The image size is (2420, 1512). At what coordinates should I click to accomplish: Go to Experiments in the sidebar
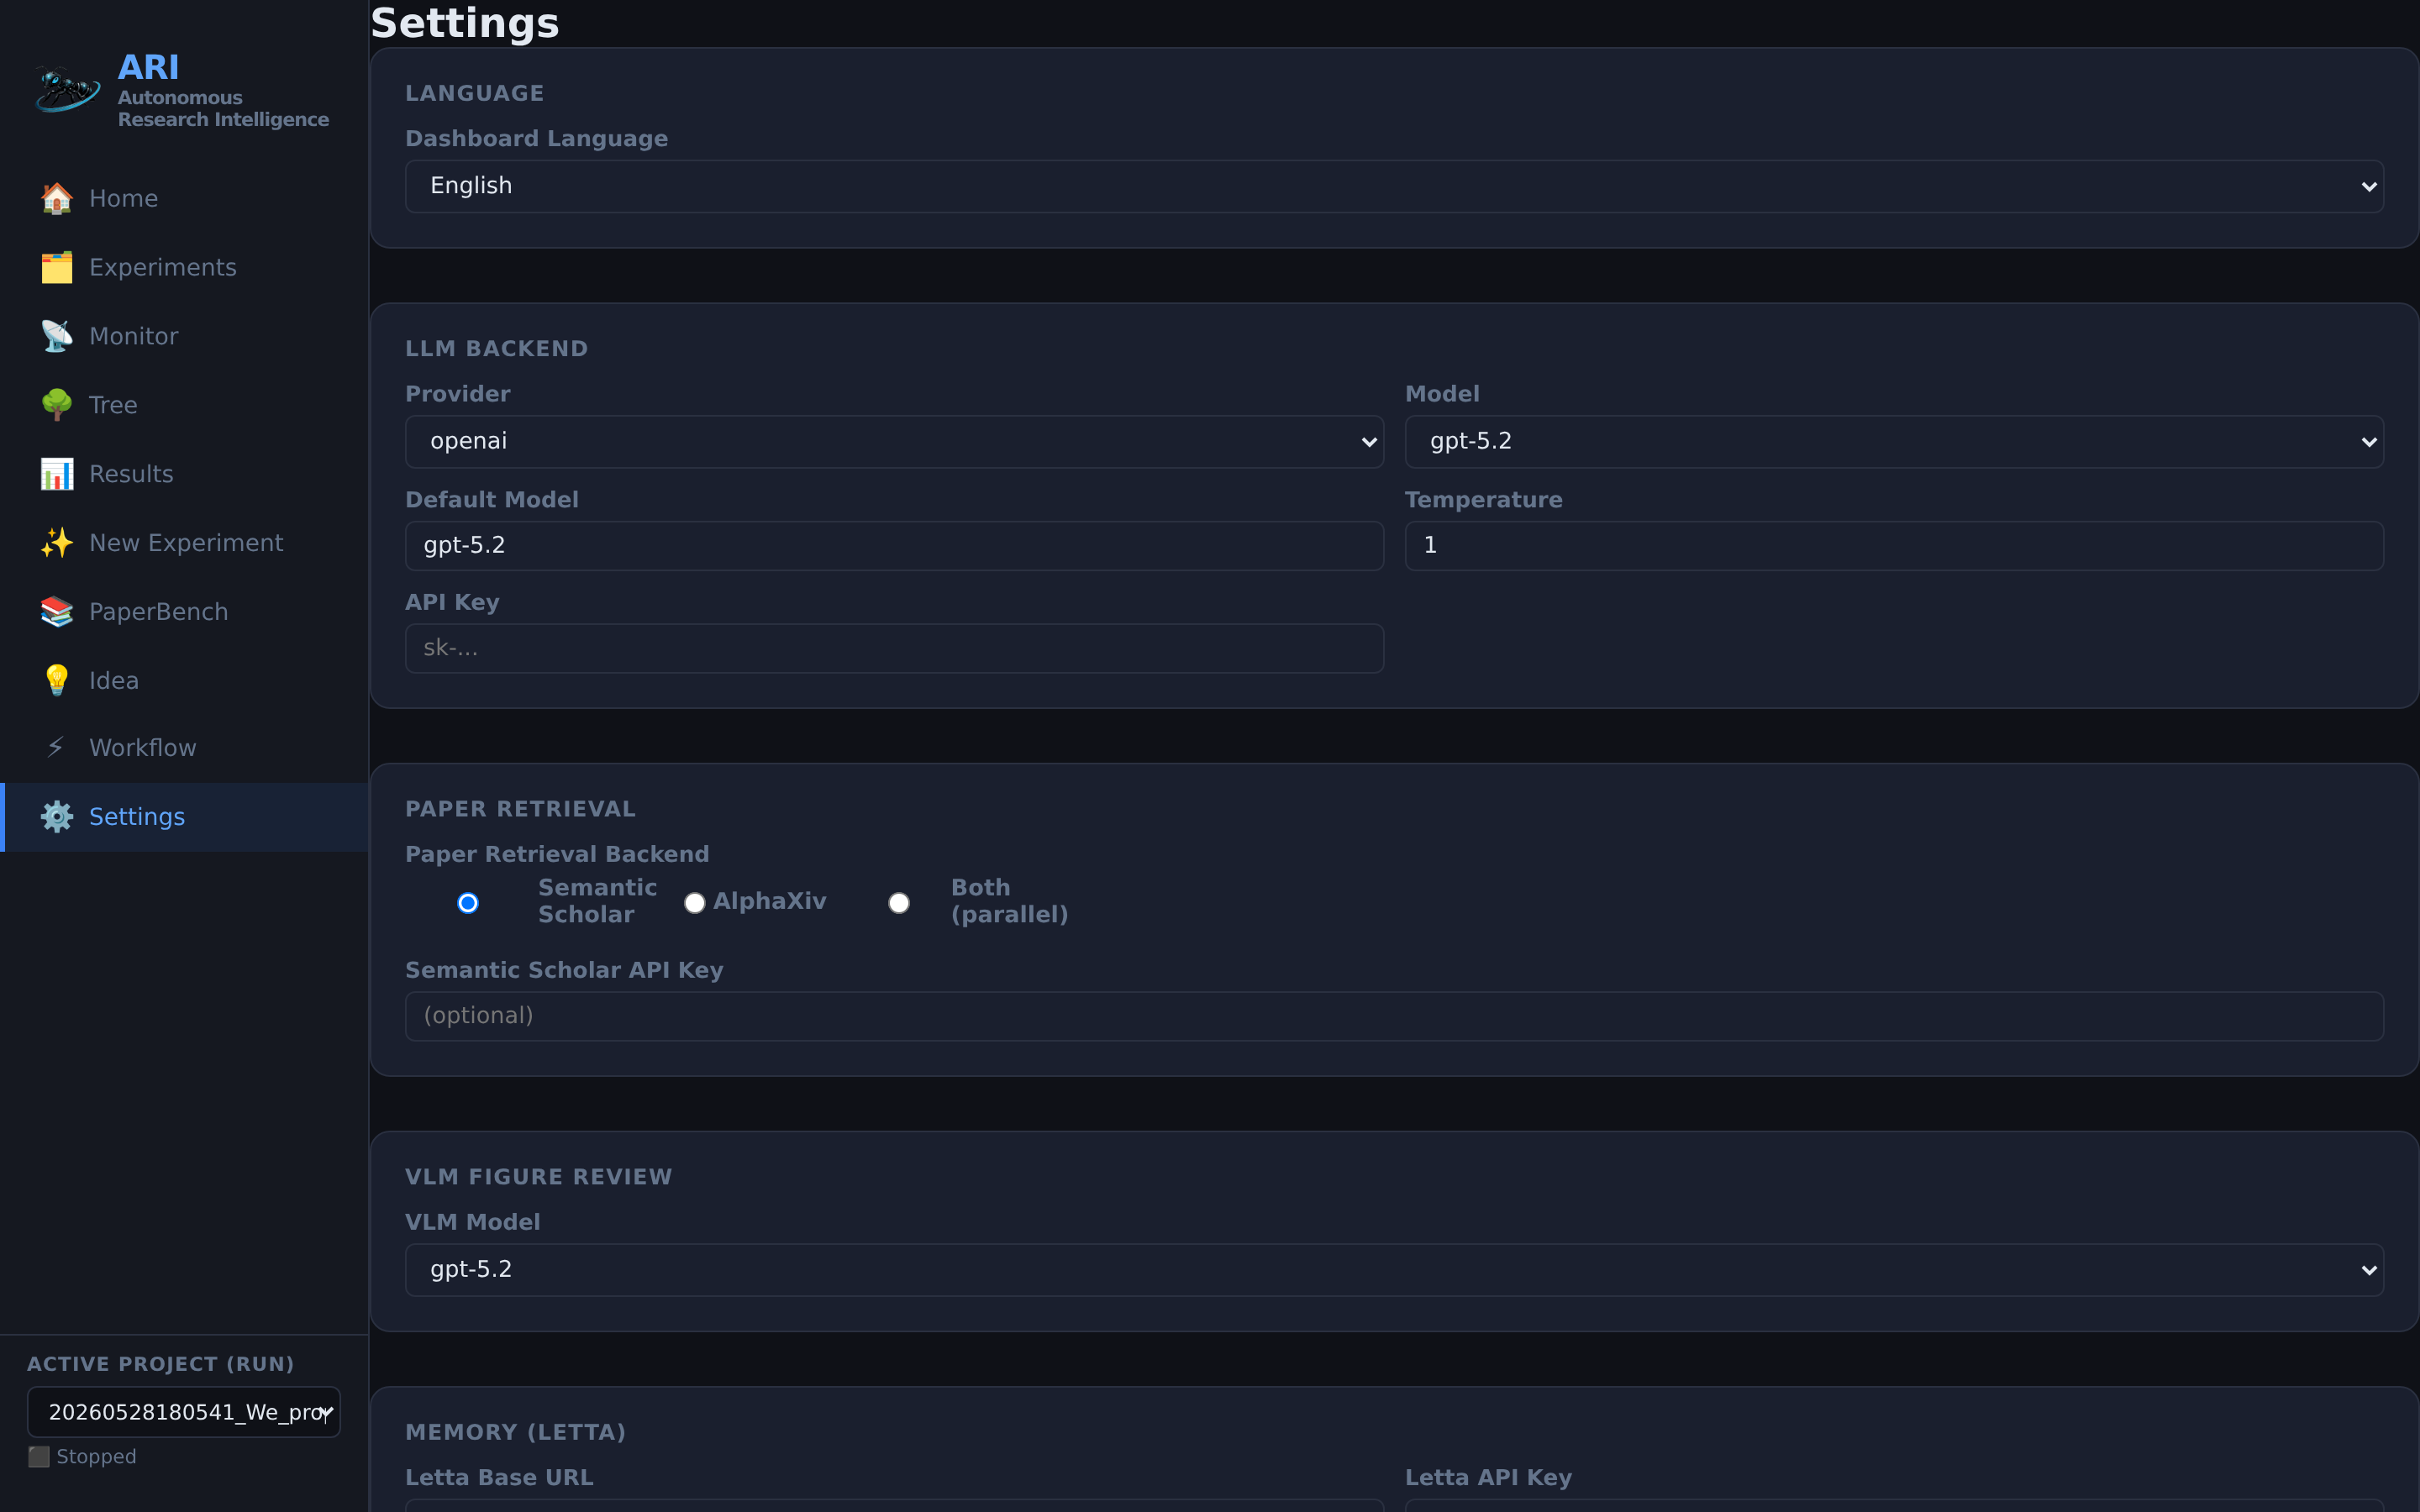point(185,267)
